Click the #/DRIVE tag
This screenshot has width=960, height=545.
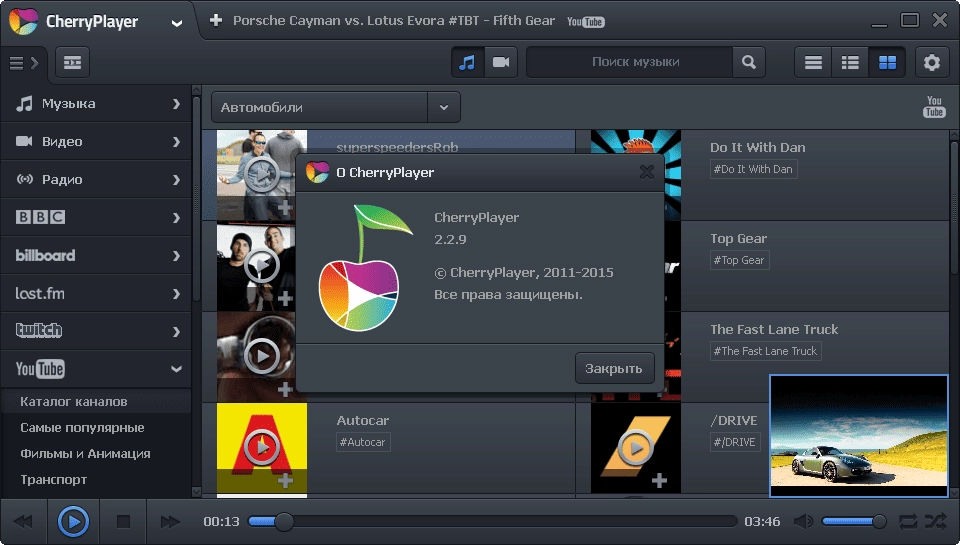pos(735,442)
